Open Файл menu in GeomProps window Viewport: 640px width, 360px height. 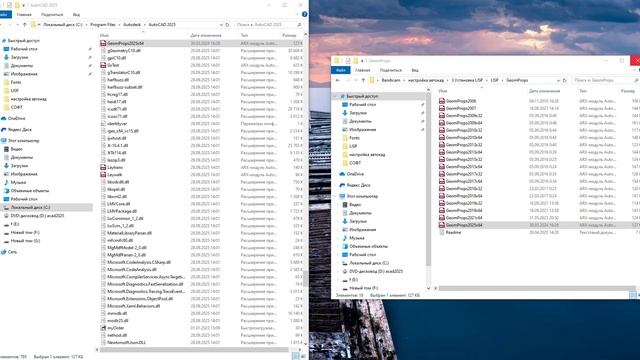pyautogui.click(x=341, y=70)
